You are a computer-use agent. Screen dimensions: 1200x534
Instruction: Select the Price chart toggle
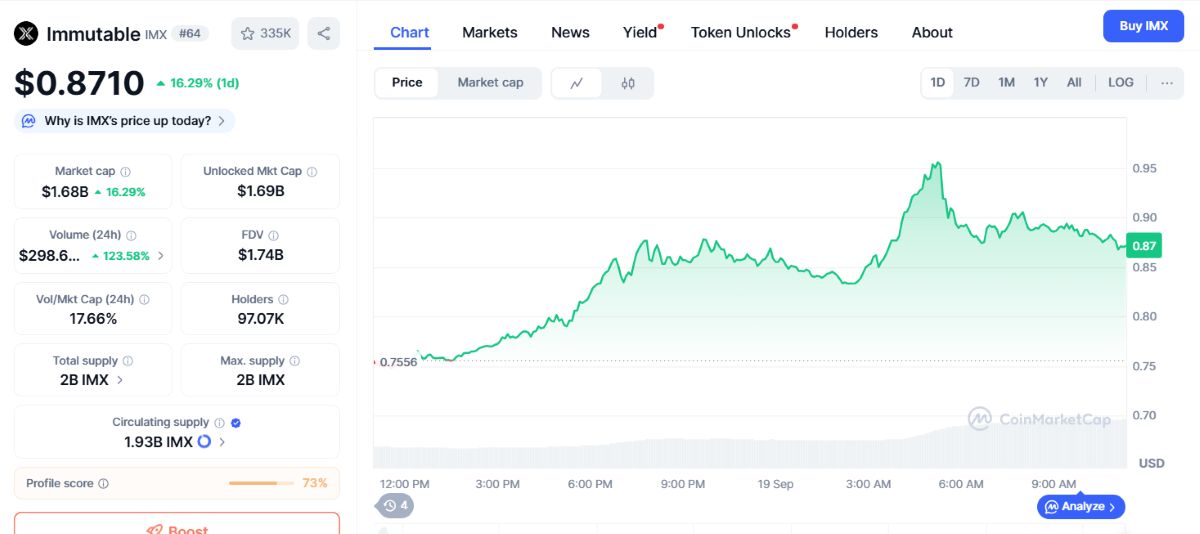pos(407,83)
